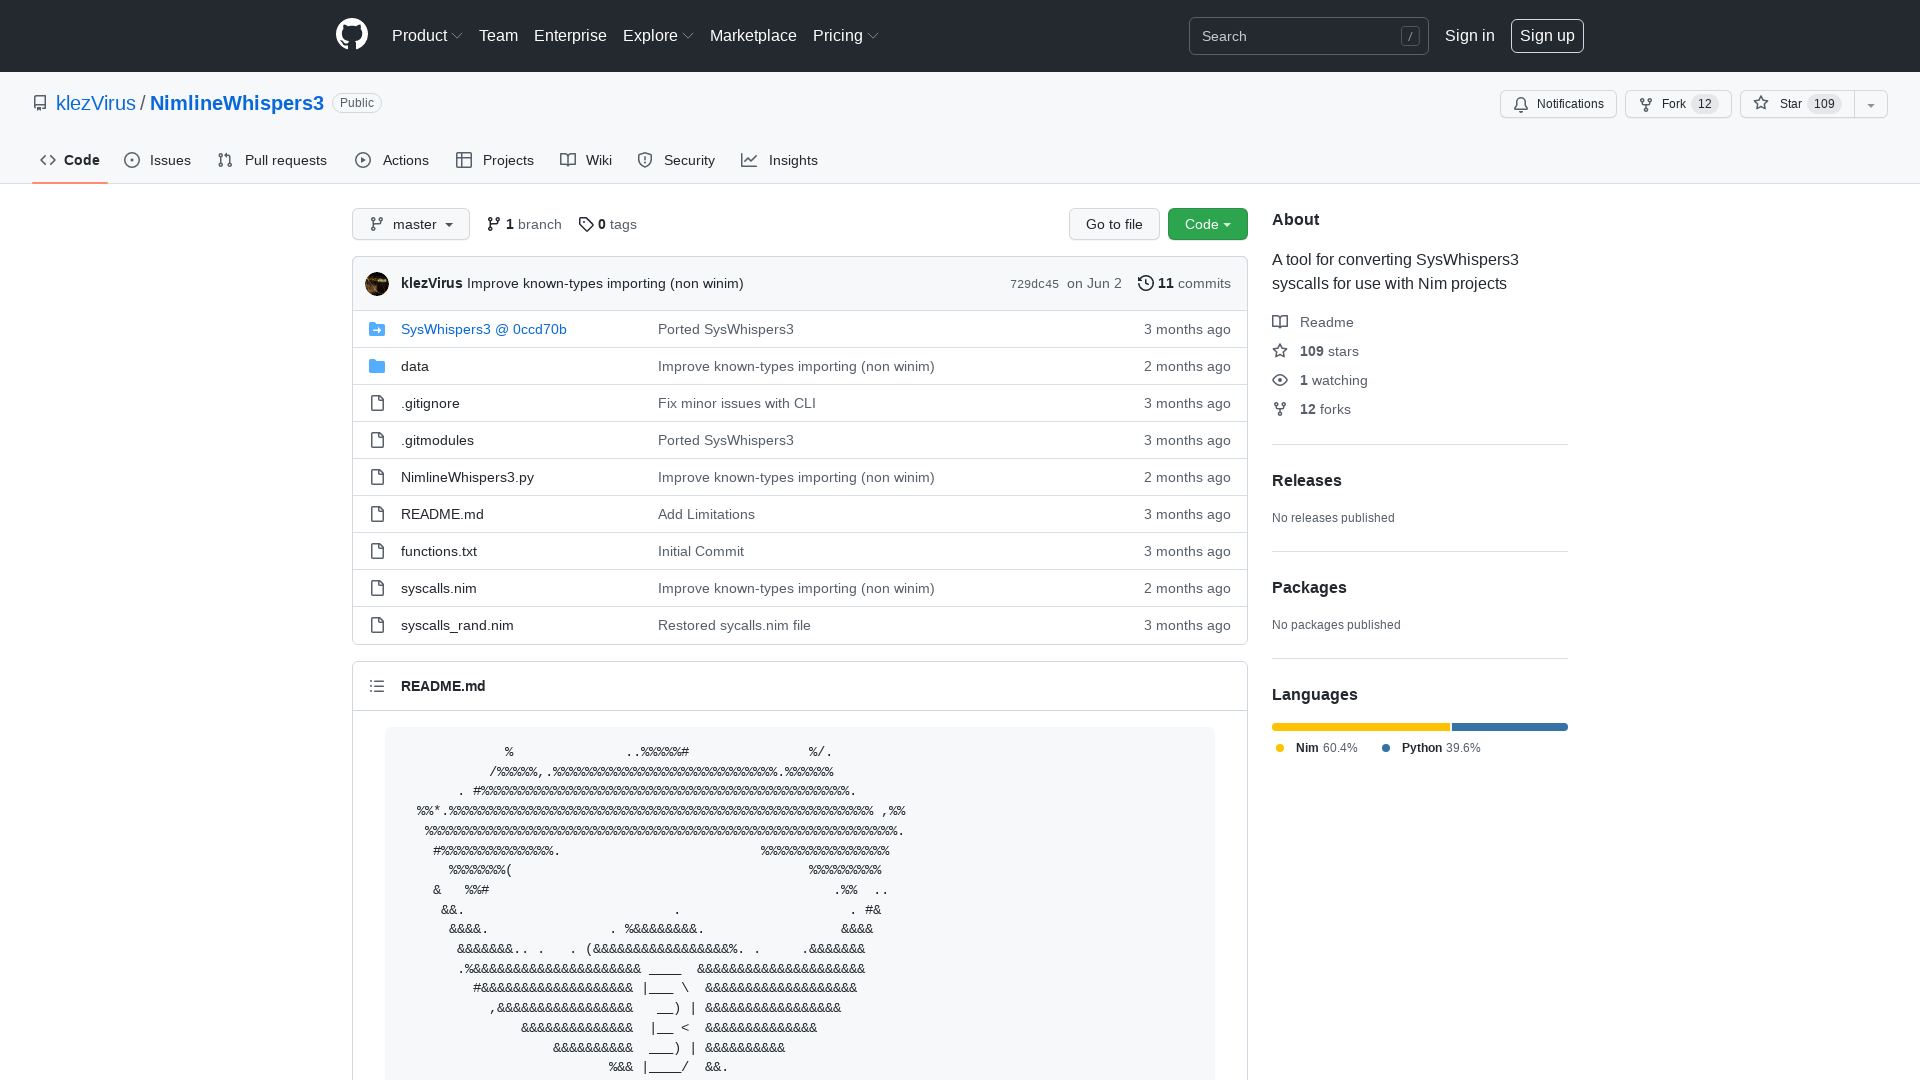Open the Team link in header
Screen dimensions: 1920x1080
(498, 36)
